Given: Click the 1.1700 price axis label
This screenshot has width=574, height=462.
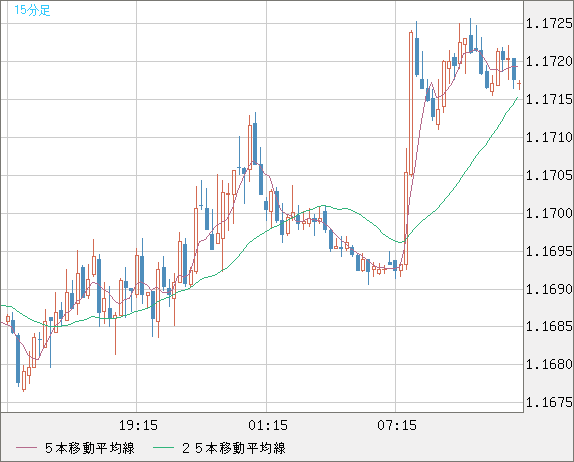Looking at the screenshot, I should pos(549,213).
